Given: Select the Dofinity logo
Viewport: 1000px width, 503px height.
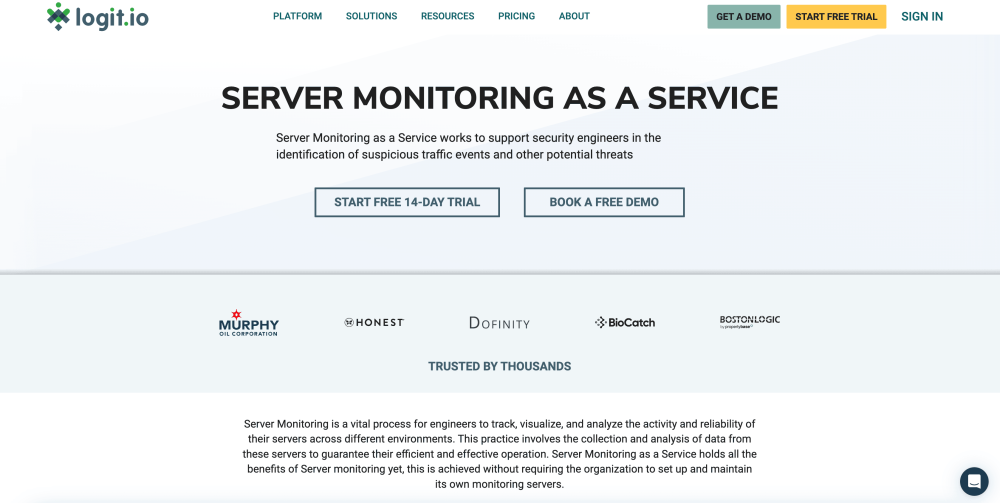Looking at the screenshot, I should pos(499,323).
